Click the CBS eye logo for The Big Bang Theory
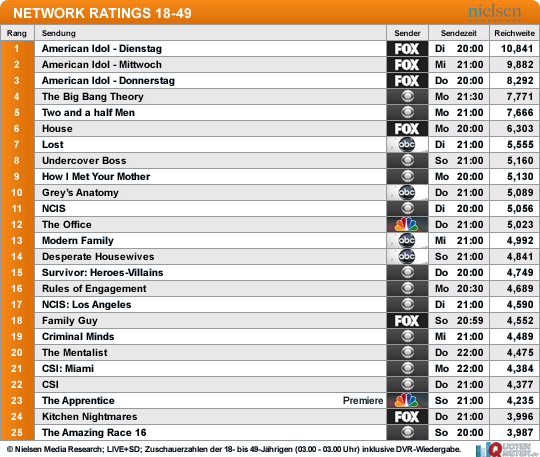The width and height of the screenshot is (540, 457). coord(407,96)
